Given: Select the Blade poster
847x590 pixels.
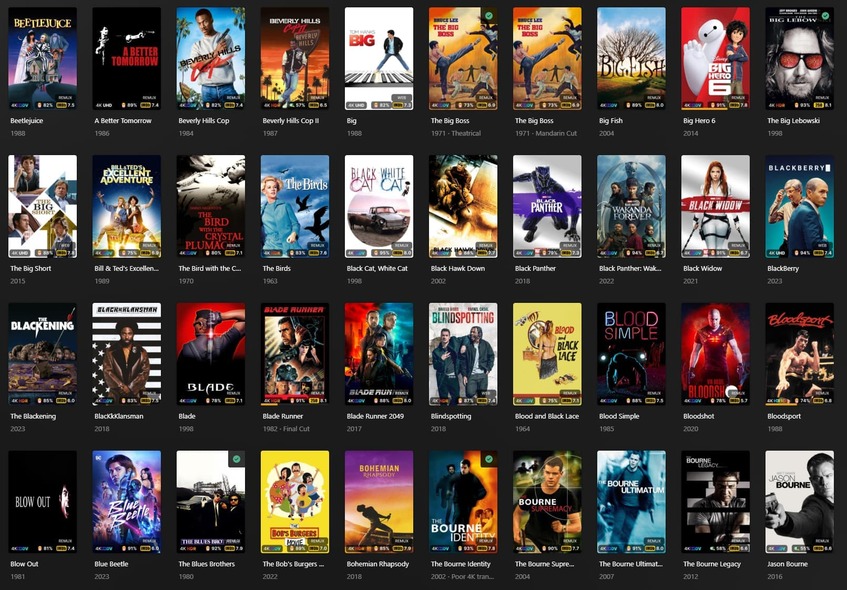Looking at the screenshot, I should (x=211, y=354).
